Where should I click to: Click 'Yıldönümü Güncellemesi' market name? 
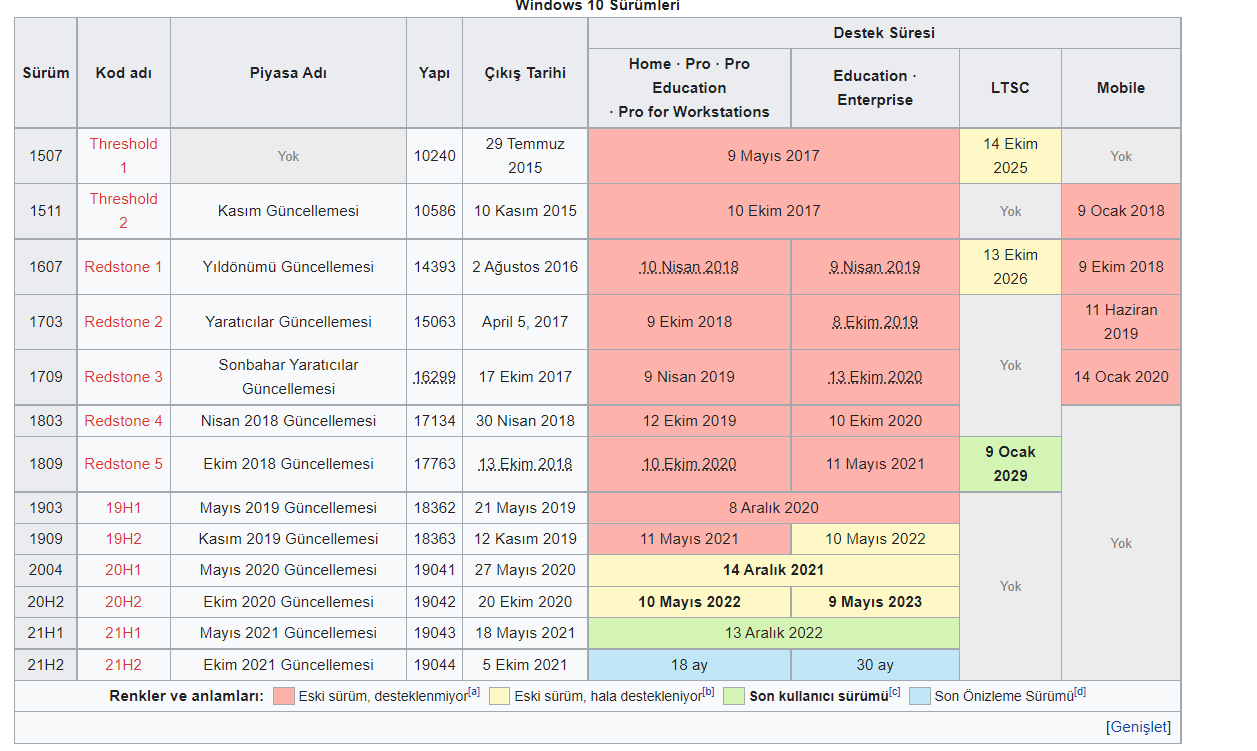(x=288, y=267)
